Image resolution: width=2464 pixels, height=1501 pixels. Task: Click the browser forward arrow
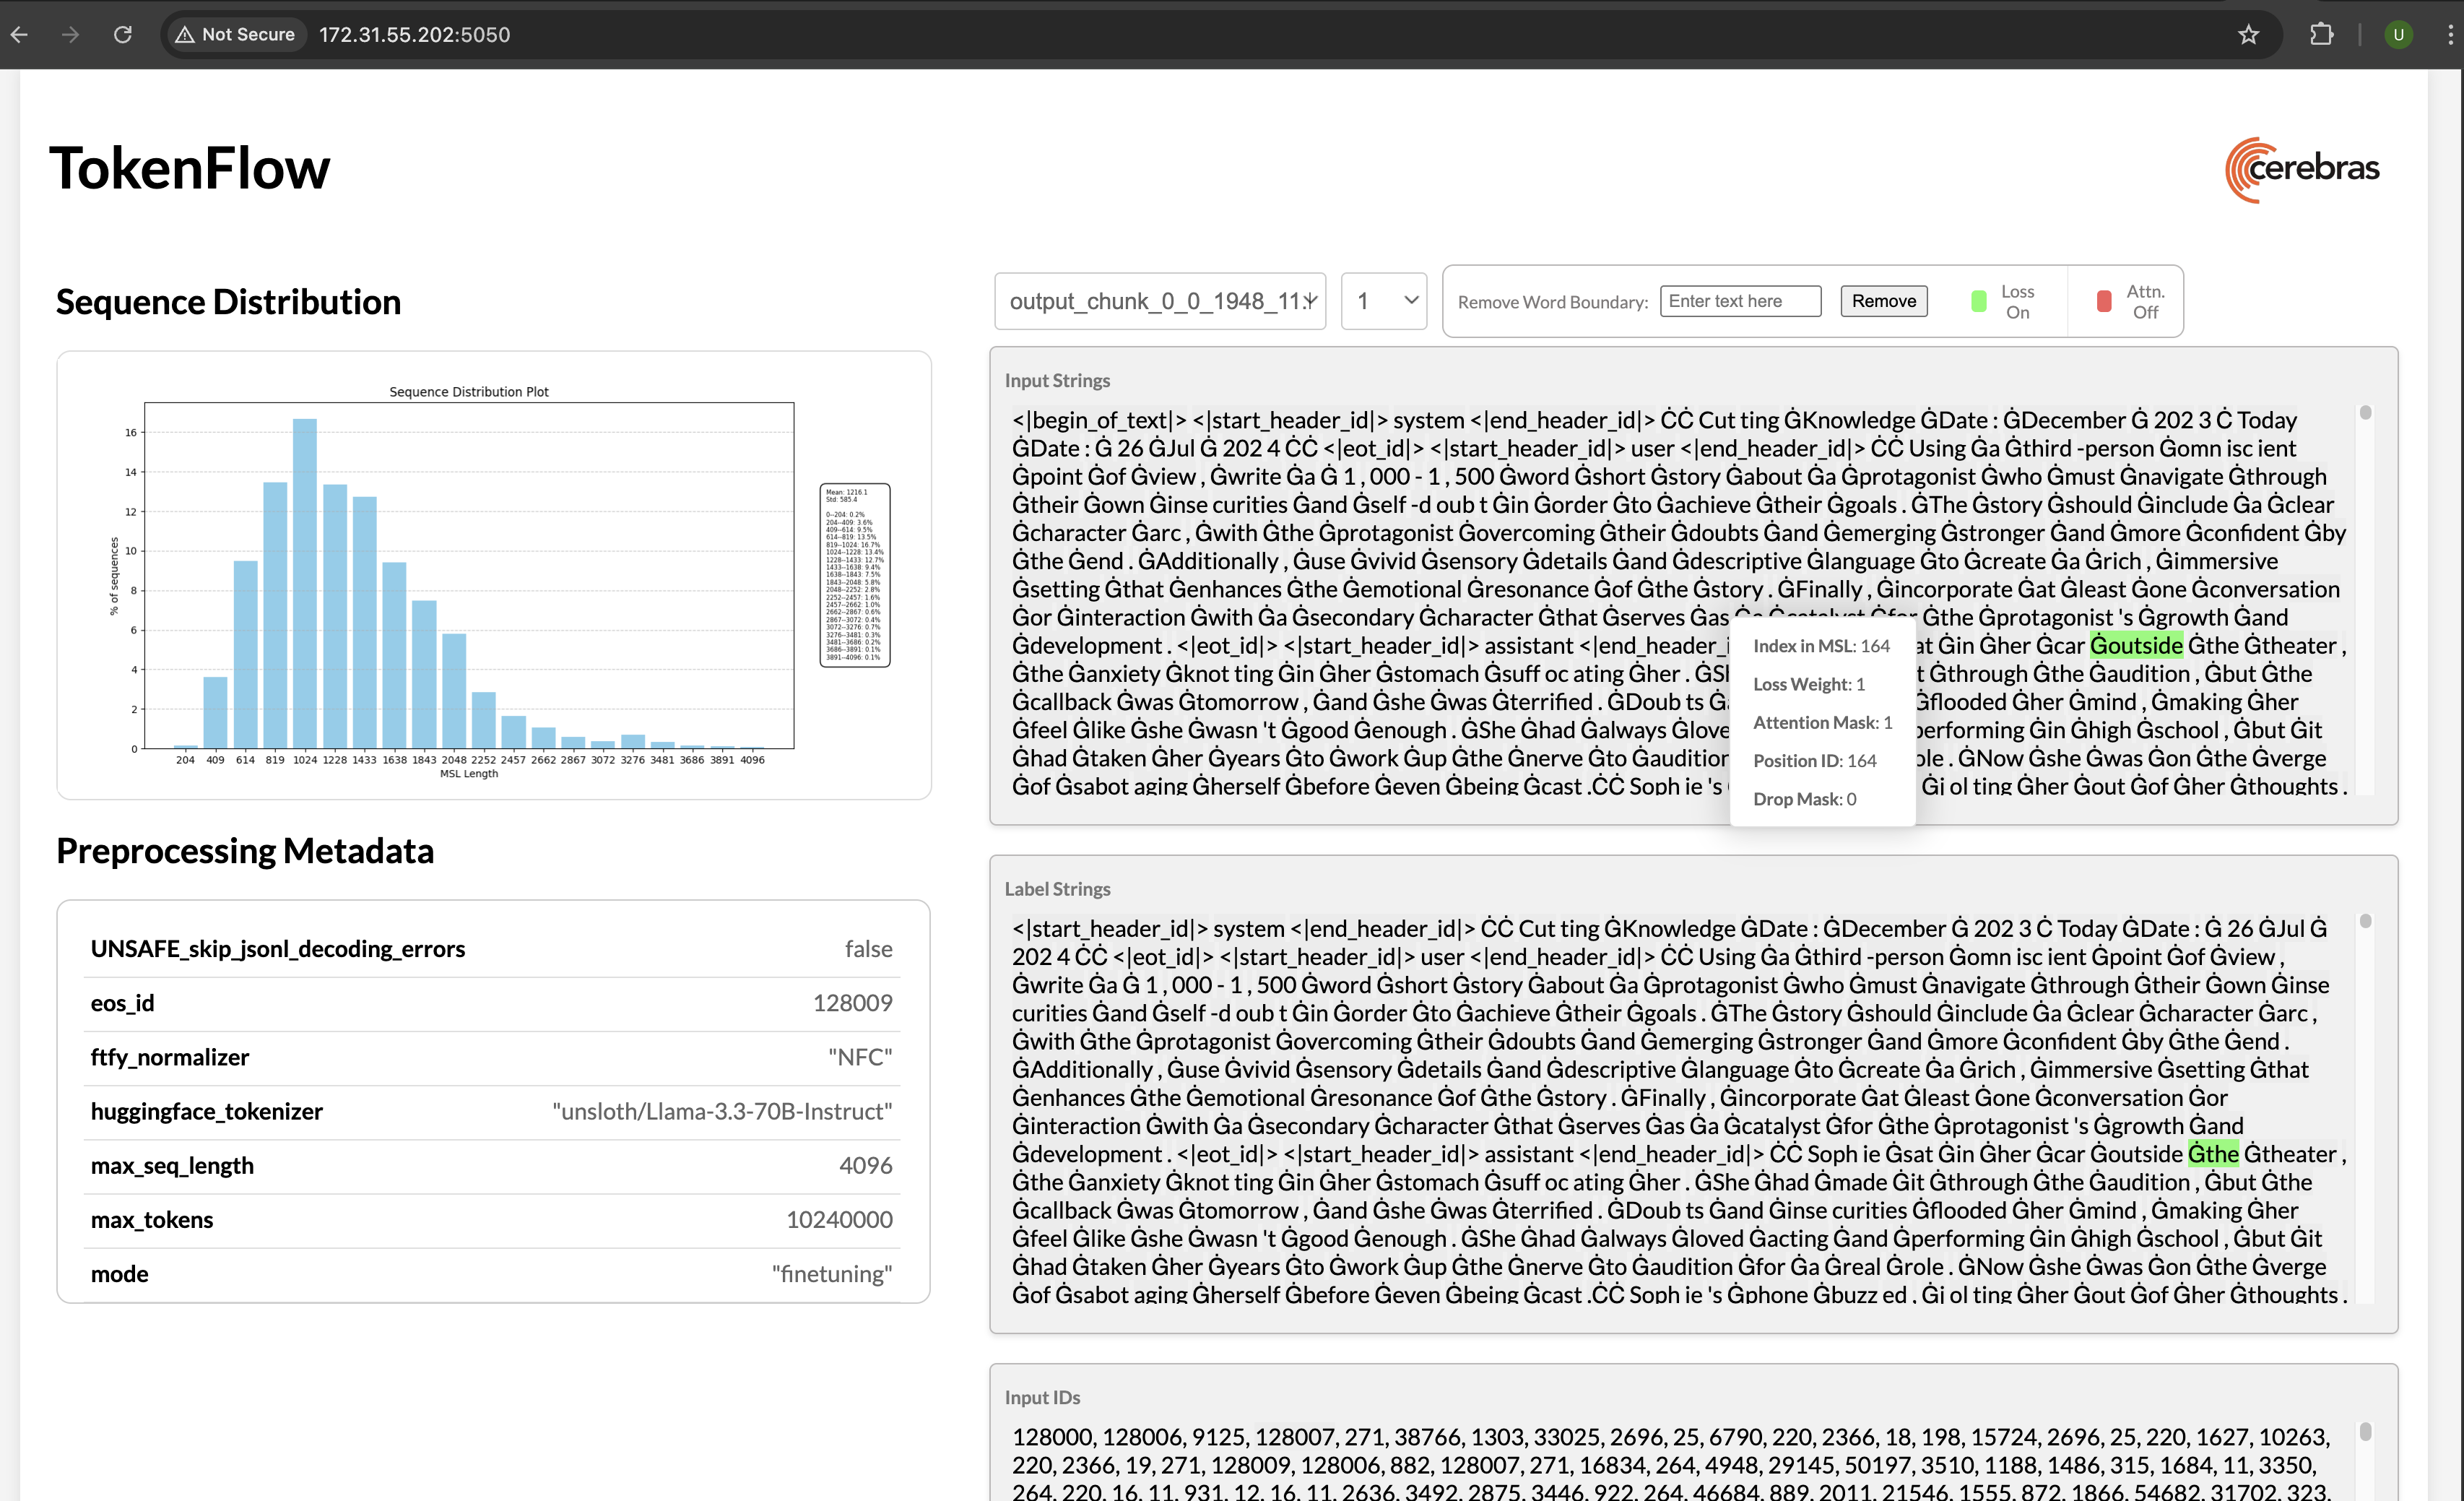tap(70, 35)
